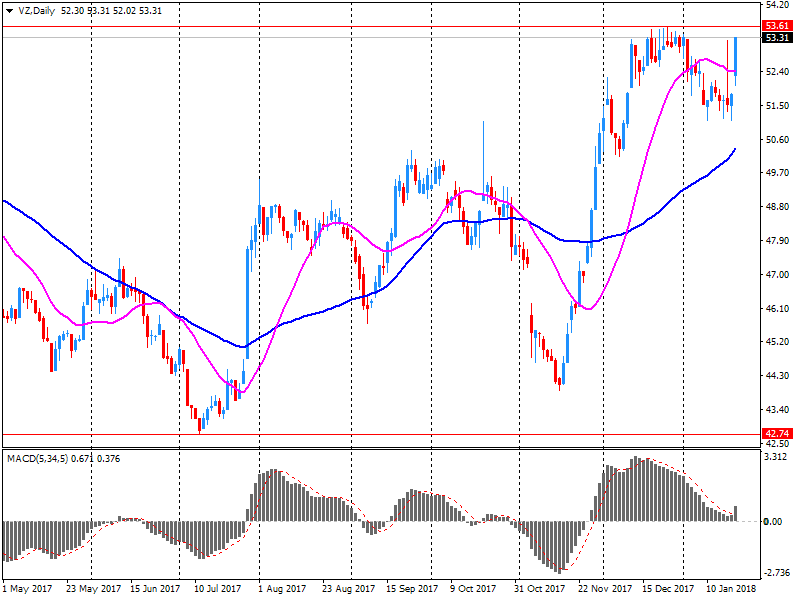Select the 53.61 red resistance price label
This screenshot has height=600, width=800.
pos(777,26)
